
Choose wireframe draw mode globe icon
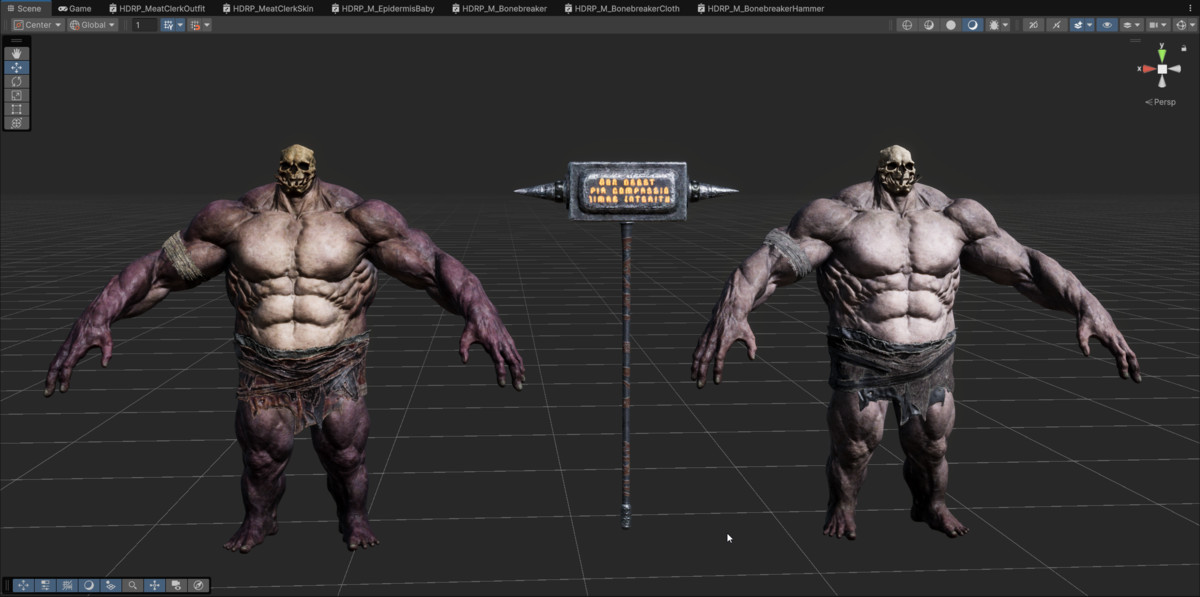907,25
